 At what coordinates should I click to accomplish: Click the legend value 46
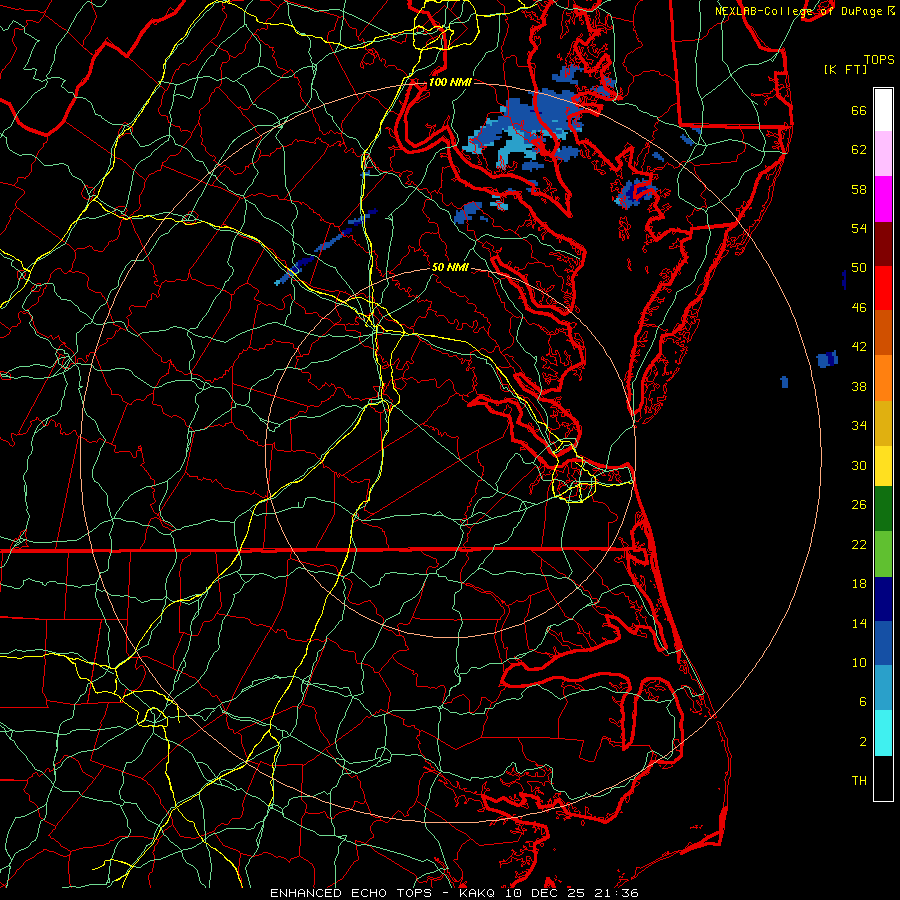click(x=859, y=308)
